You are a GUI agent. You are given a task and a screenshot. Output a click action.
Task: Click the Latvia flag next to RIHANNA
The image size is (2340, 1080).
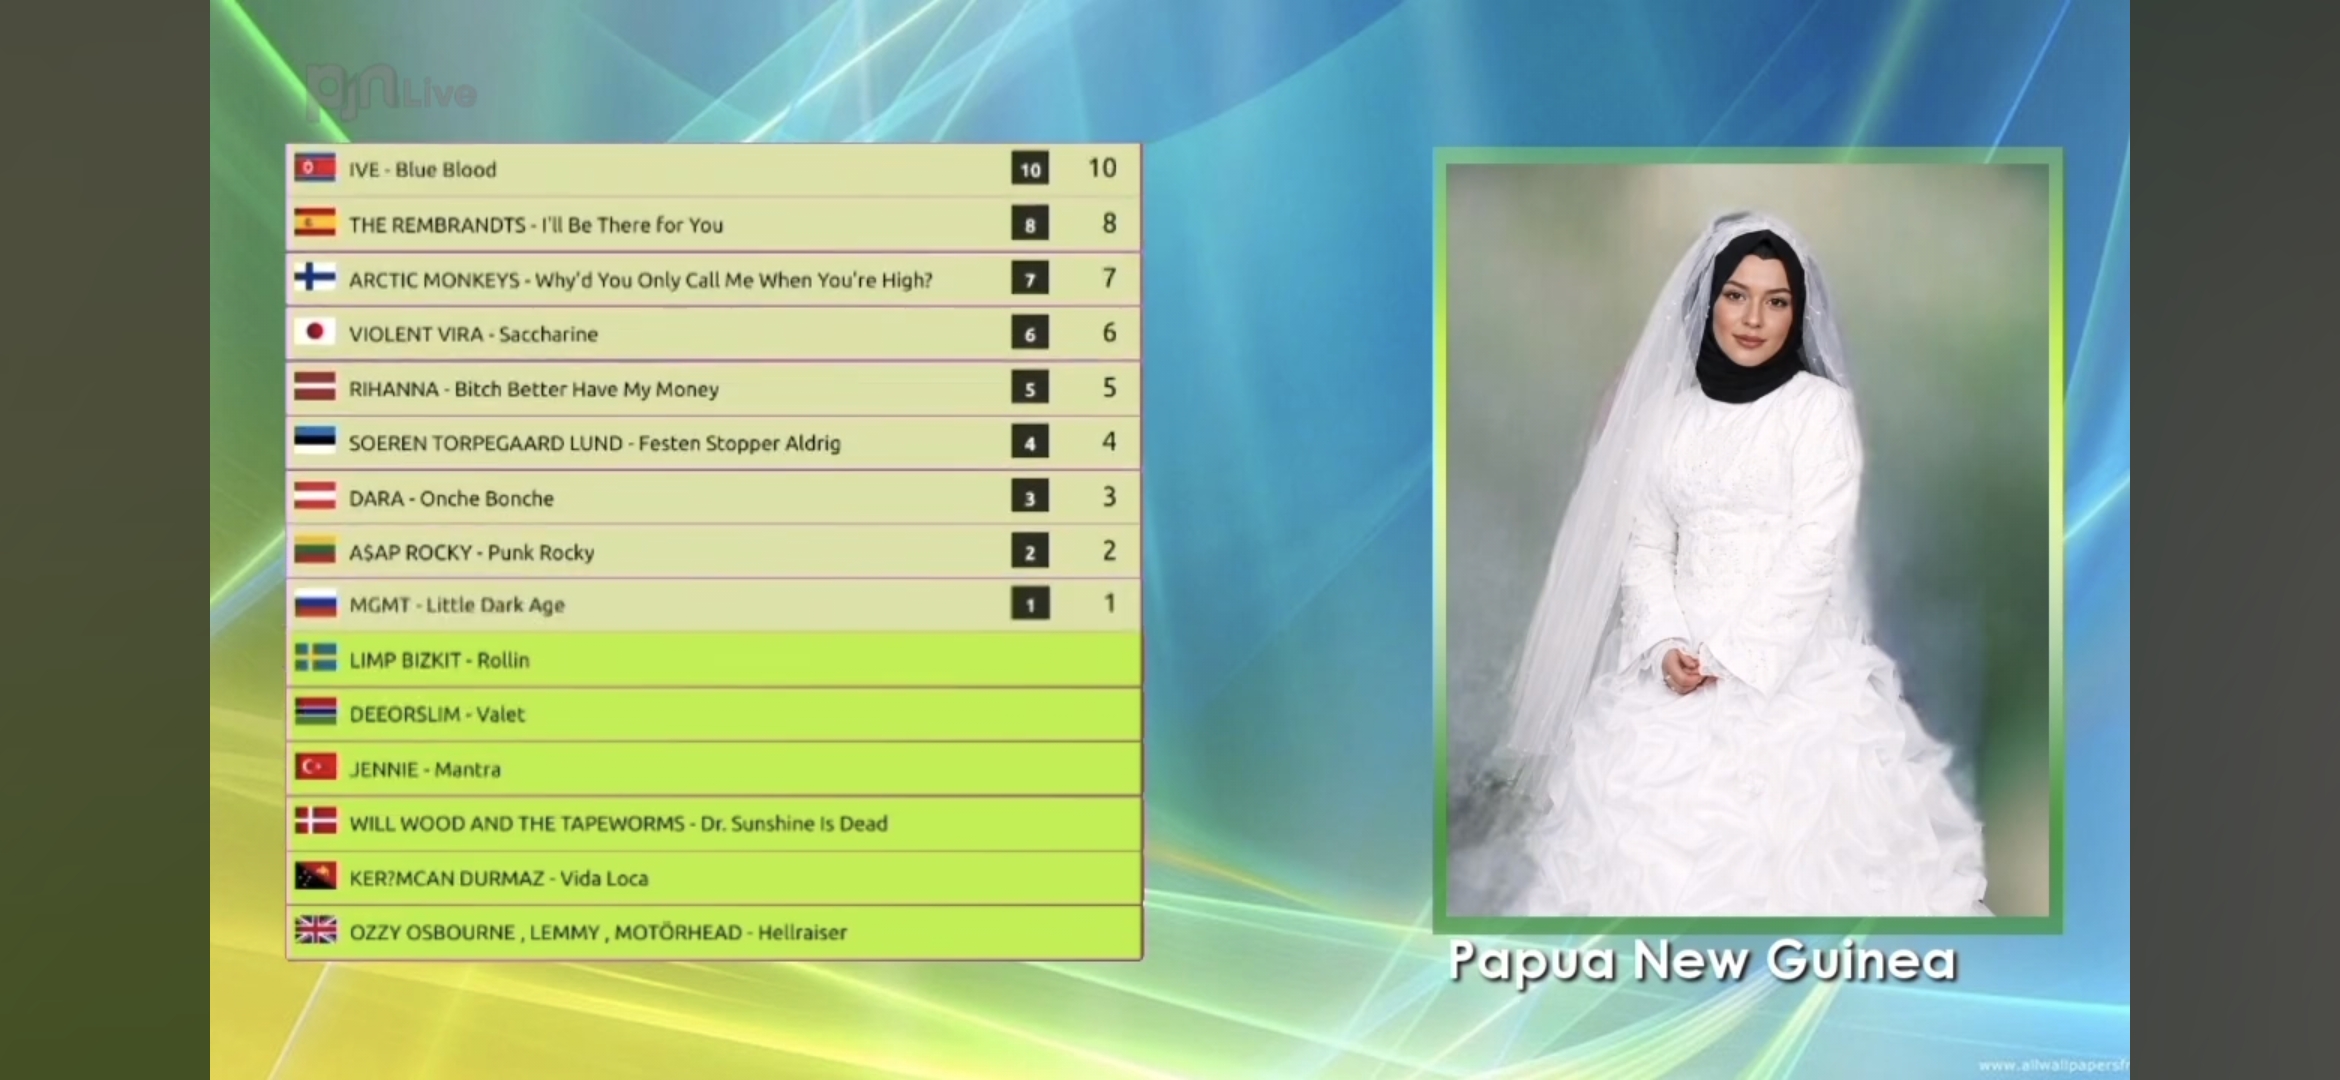315,387
